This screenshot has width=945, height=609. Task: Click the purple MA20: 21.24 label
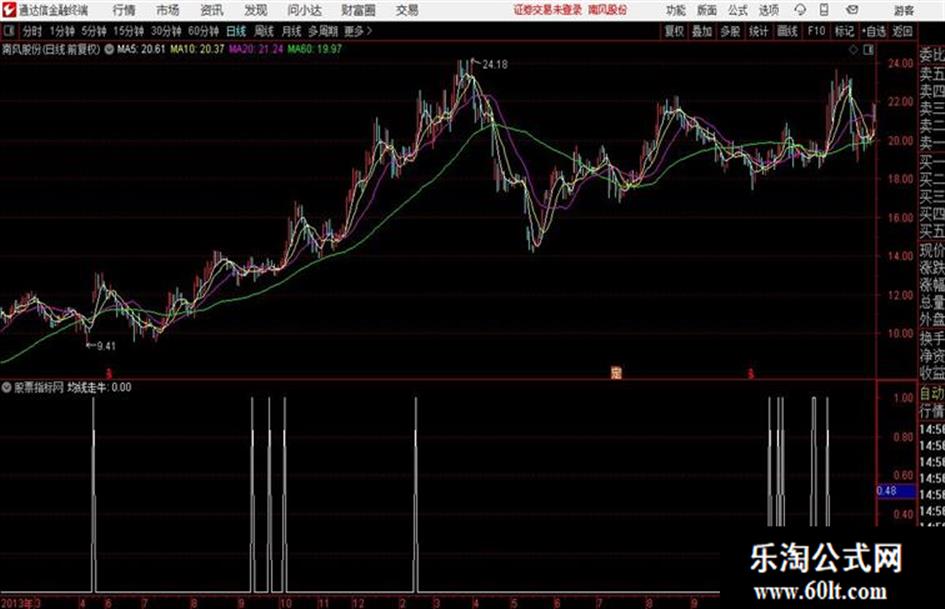[256, 49]
